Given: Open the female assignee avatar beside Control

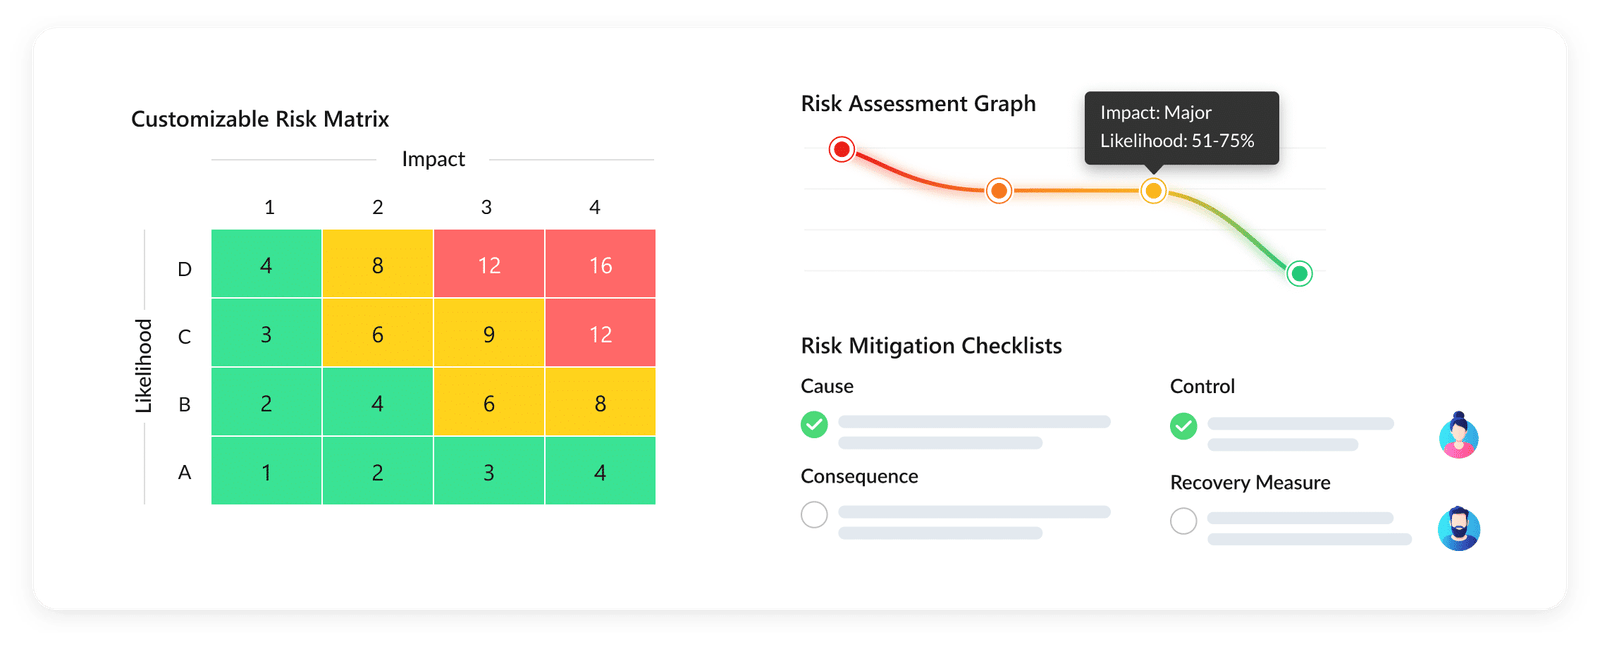Looking at the screenshot, I should click(1458, 435).
